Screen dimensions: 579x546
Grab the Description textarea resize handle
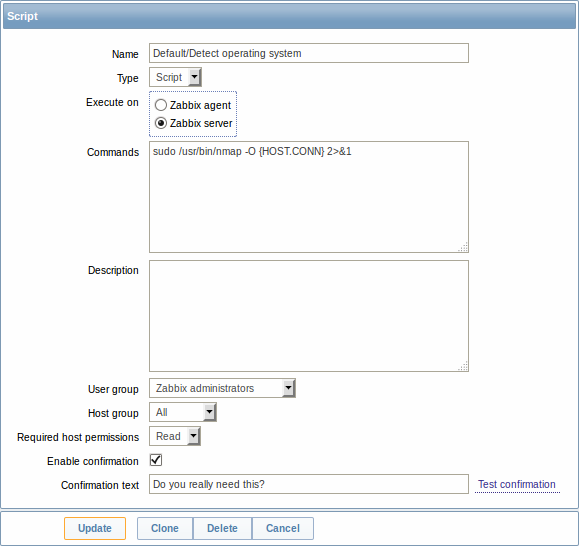pos(463,366)
